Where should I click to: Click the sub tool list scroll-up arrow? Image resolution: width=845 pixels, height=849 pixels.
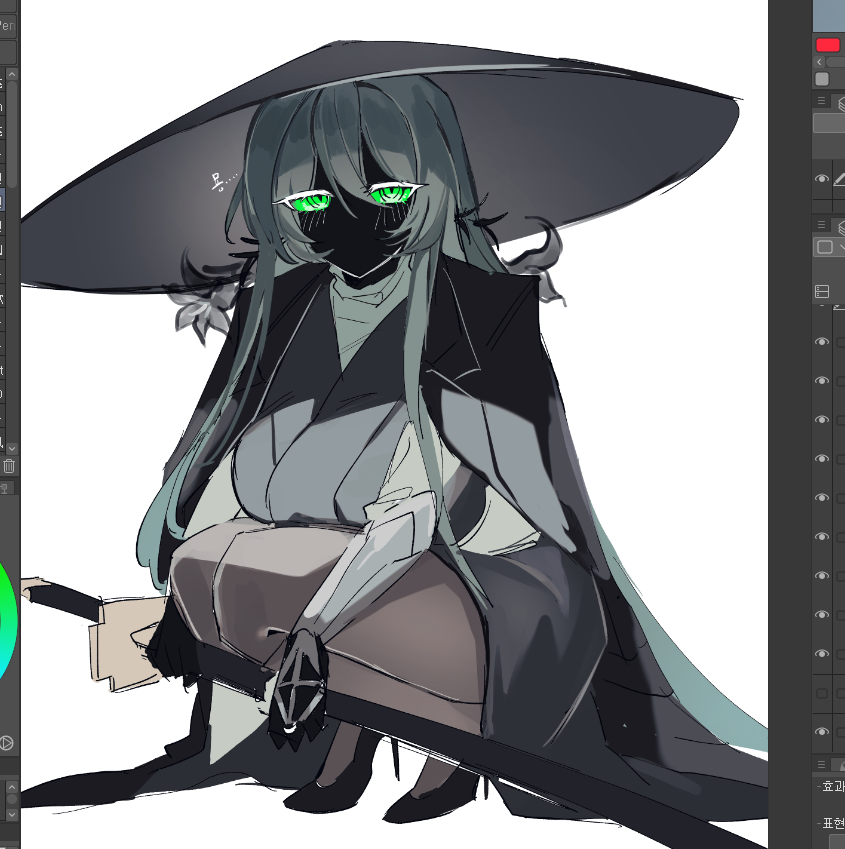[12, 74]
